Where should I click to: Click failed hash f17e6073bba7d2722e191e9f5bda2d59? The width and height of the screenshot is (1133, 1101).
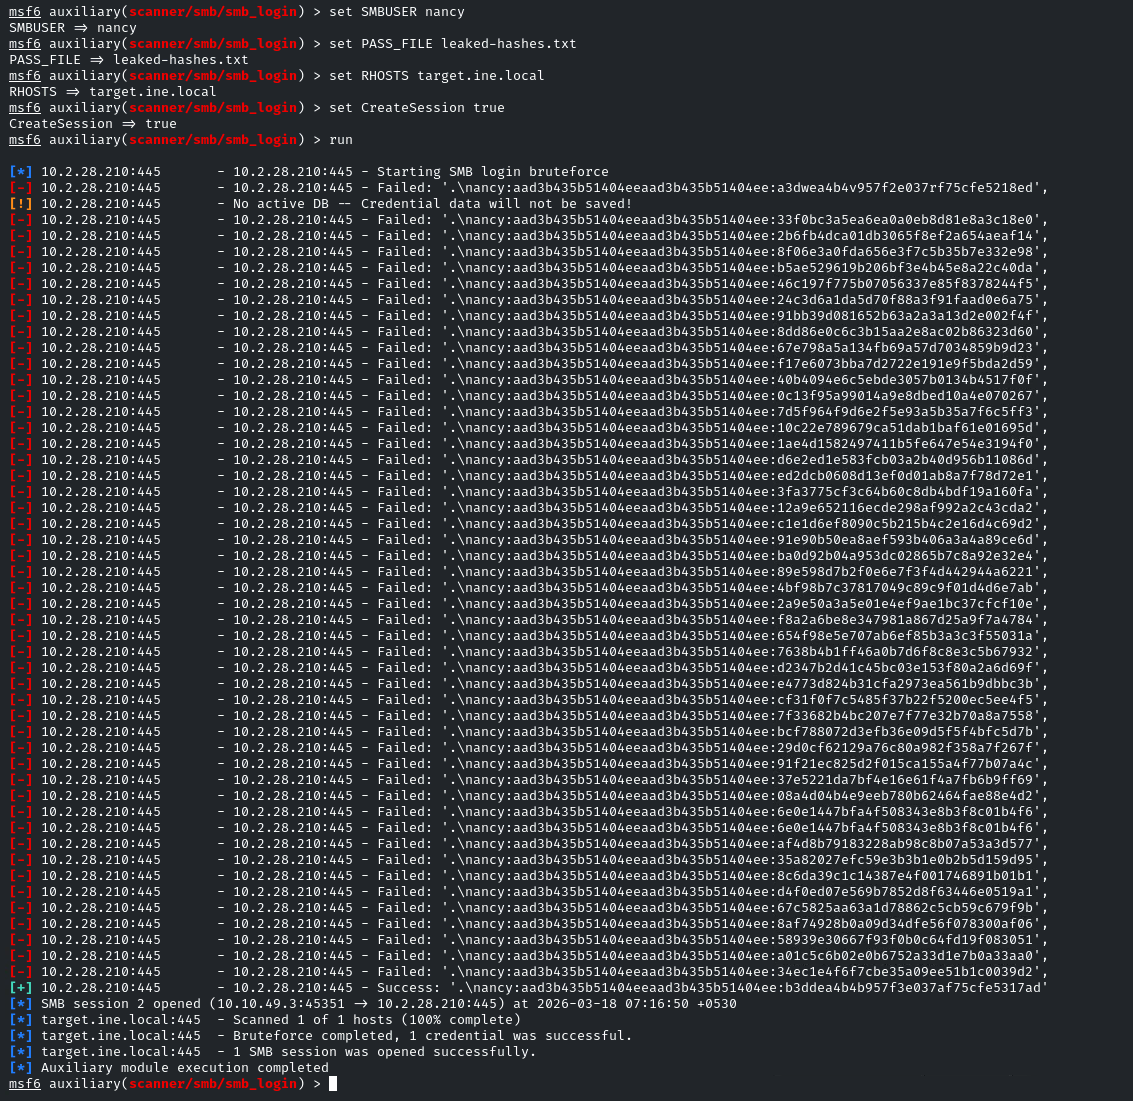click(x=905, y=363)
